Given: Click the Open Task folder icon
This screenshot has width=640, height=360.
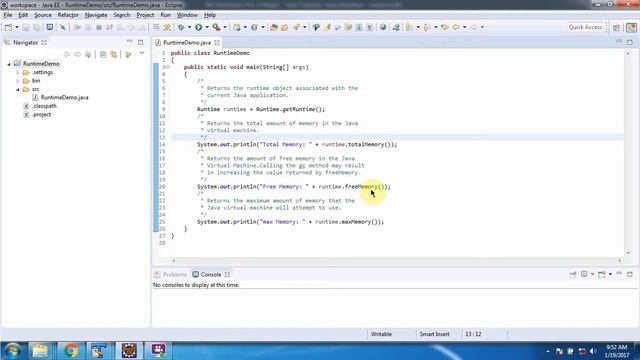Looking at the screenshot, I should (284, 27).
